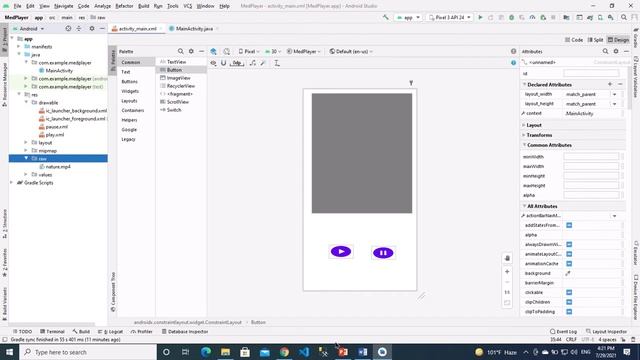Click the project panel settings gear
This screenshot has width=640, height=360.
pyautogui.click(x=92, y=29)
